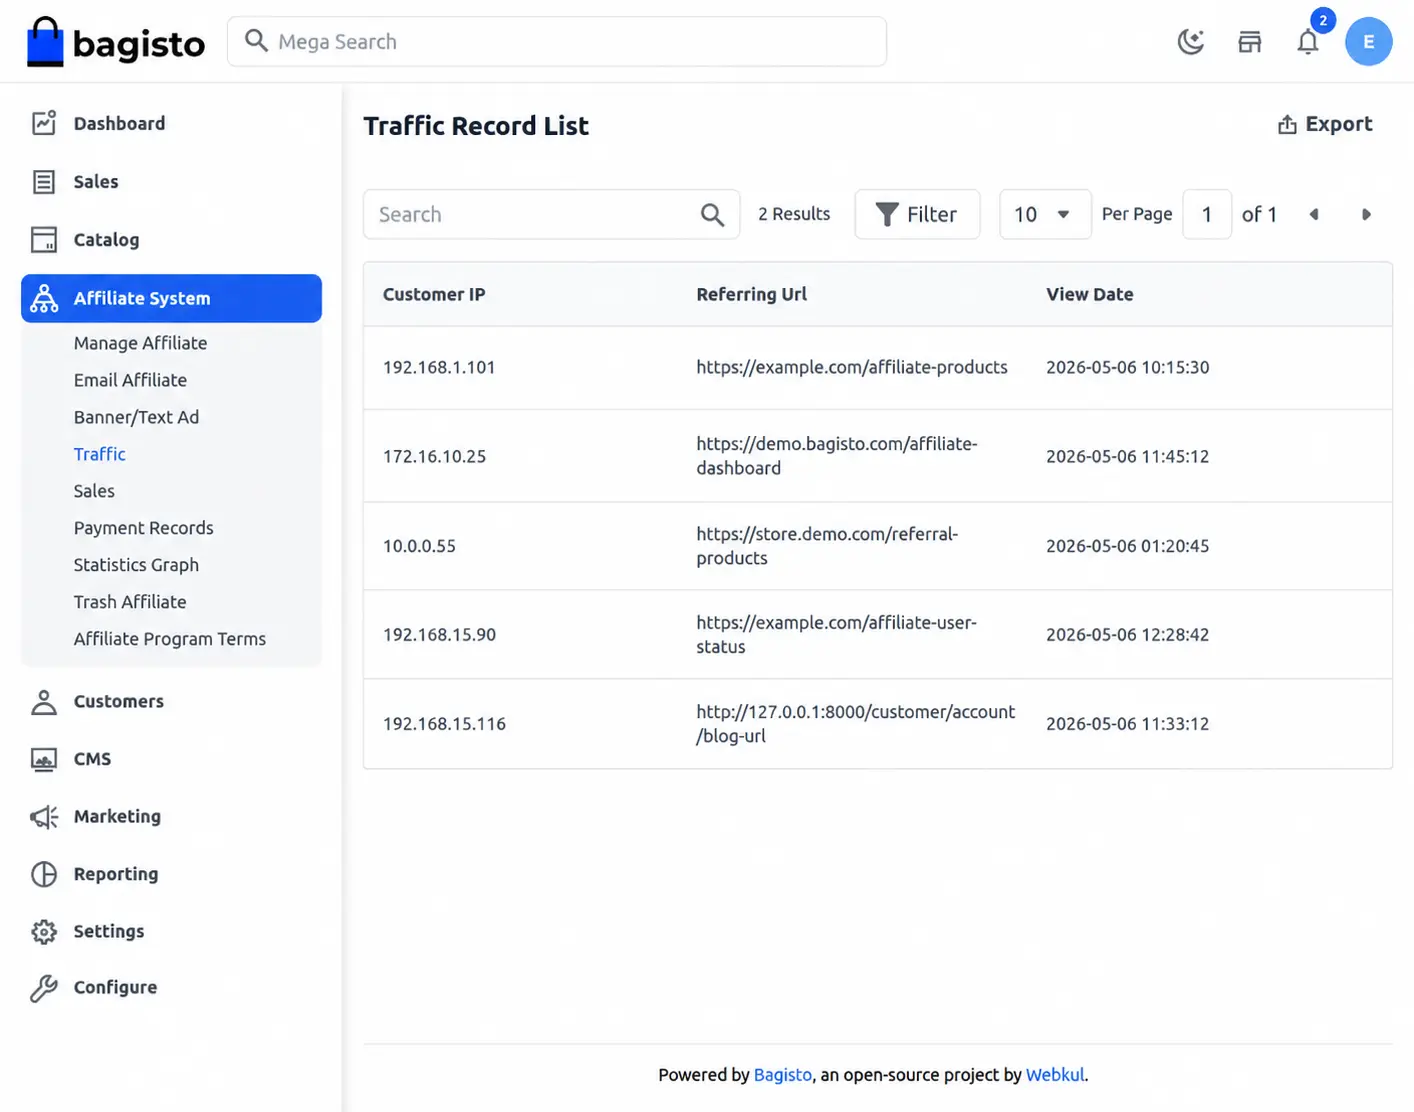Viewport: 1414px width, 1112px height.
Task: Click the date 2026-05-06 11:33:12
Action: point(1127,723)
